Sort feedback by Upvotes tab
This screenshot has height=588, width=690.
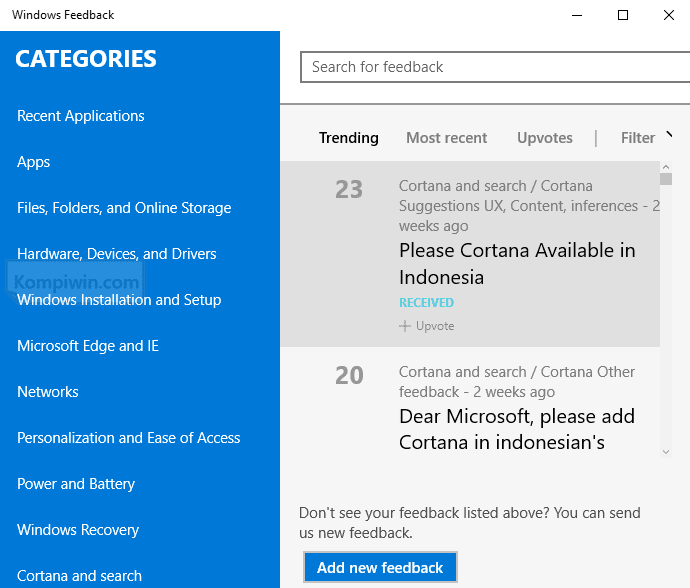pos(545,138)
